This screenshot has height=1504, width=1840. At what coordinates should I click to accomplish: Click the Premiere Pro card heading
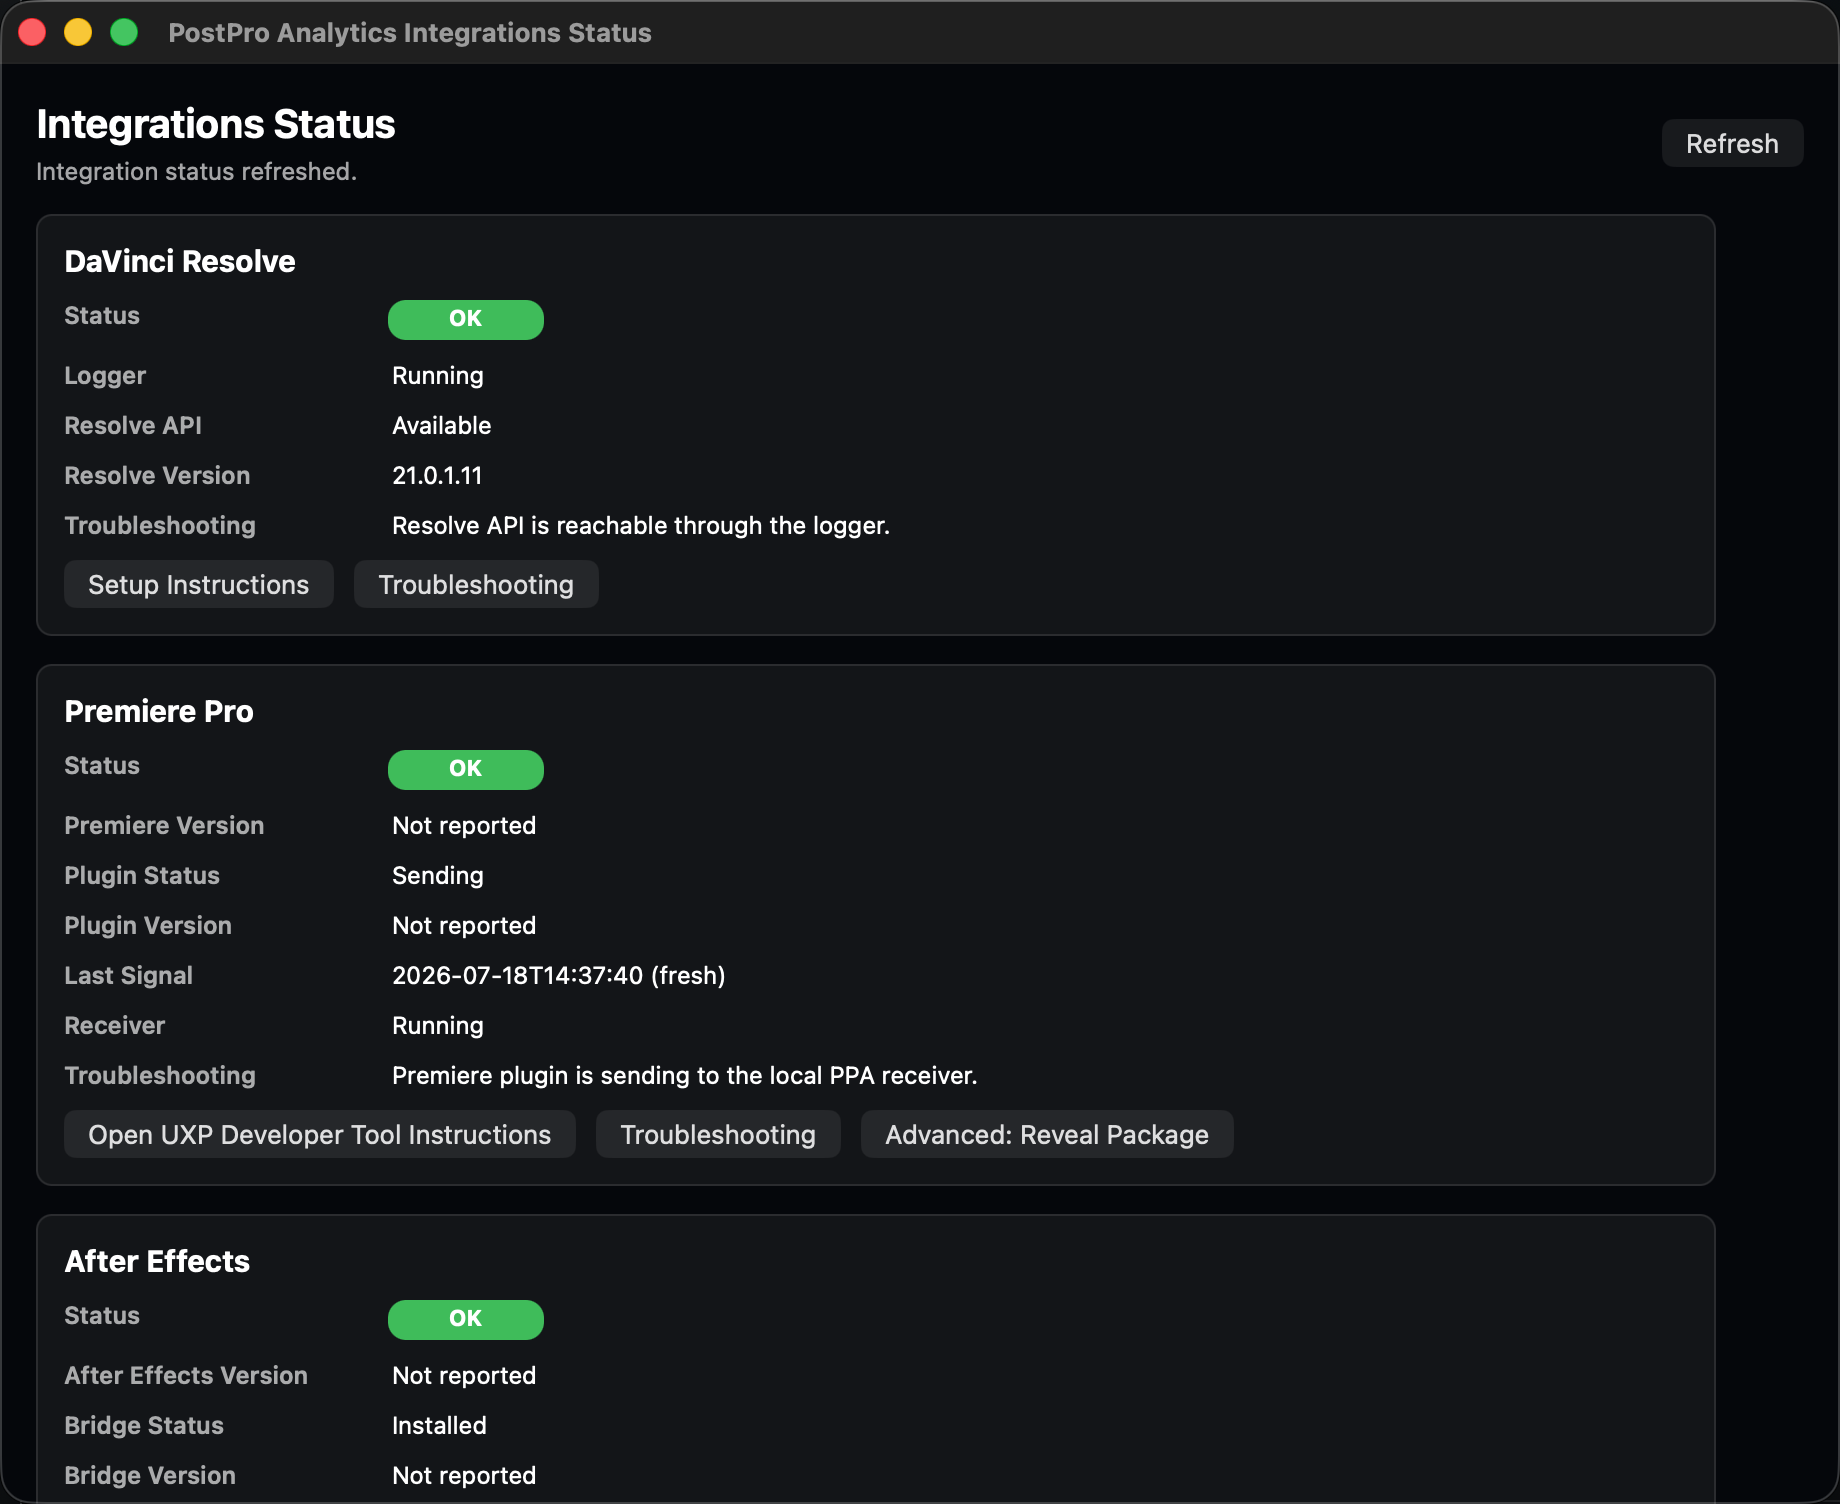click(159, 711)
